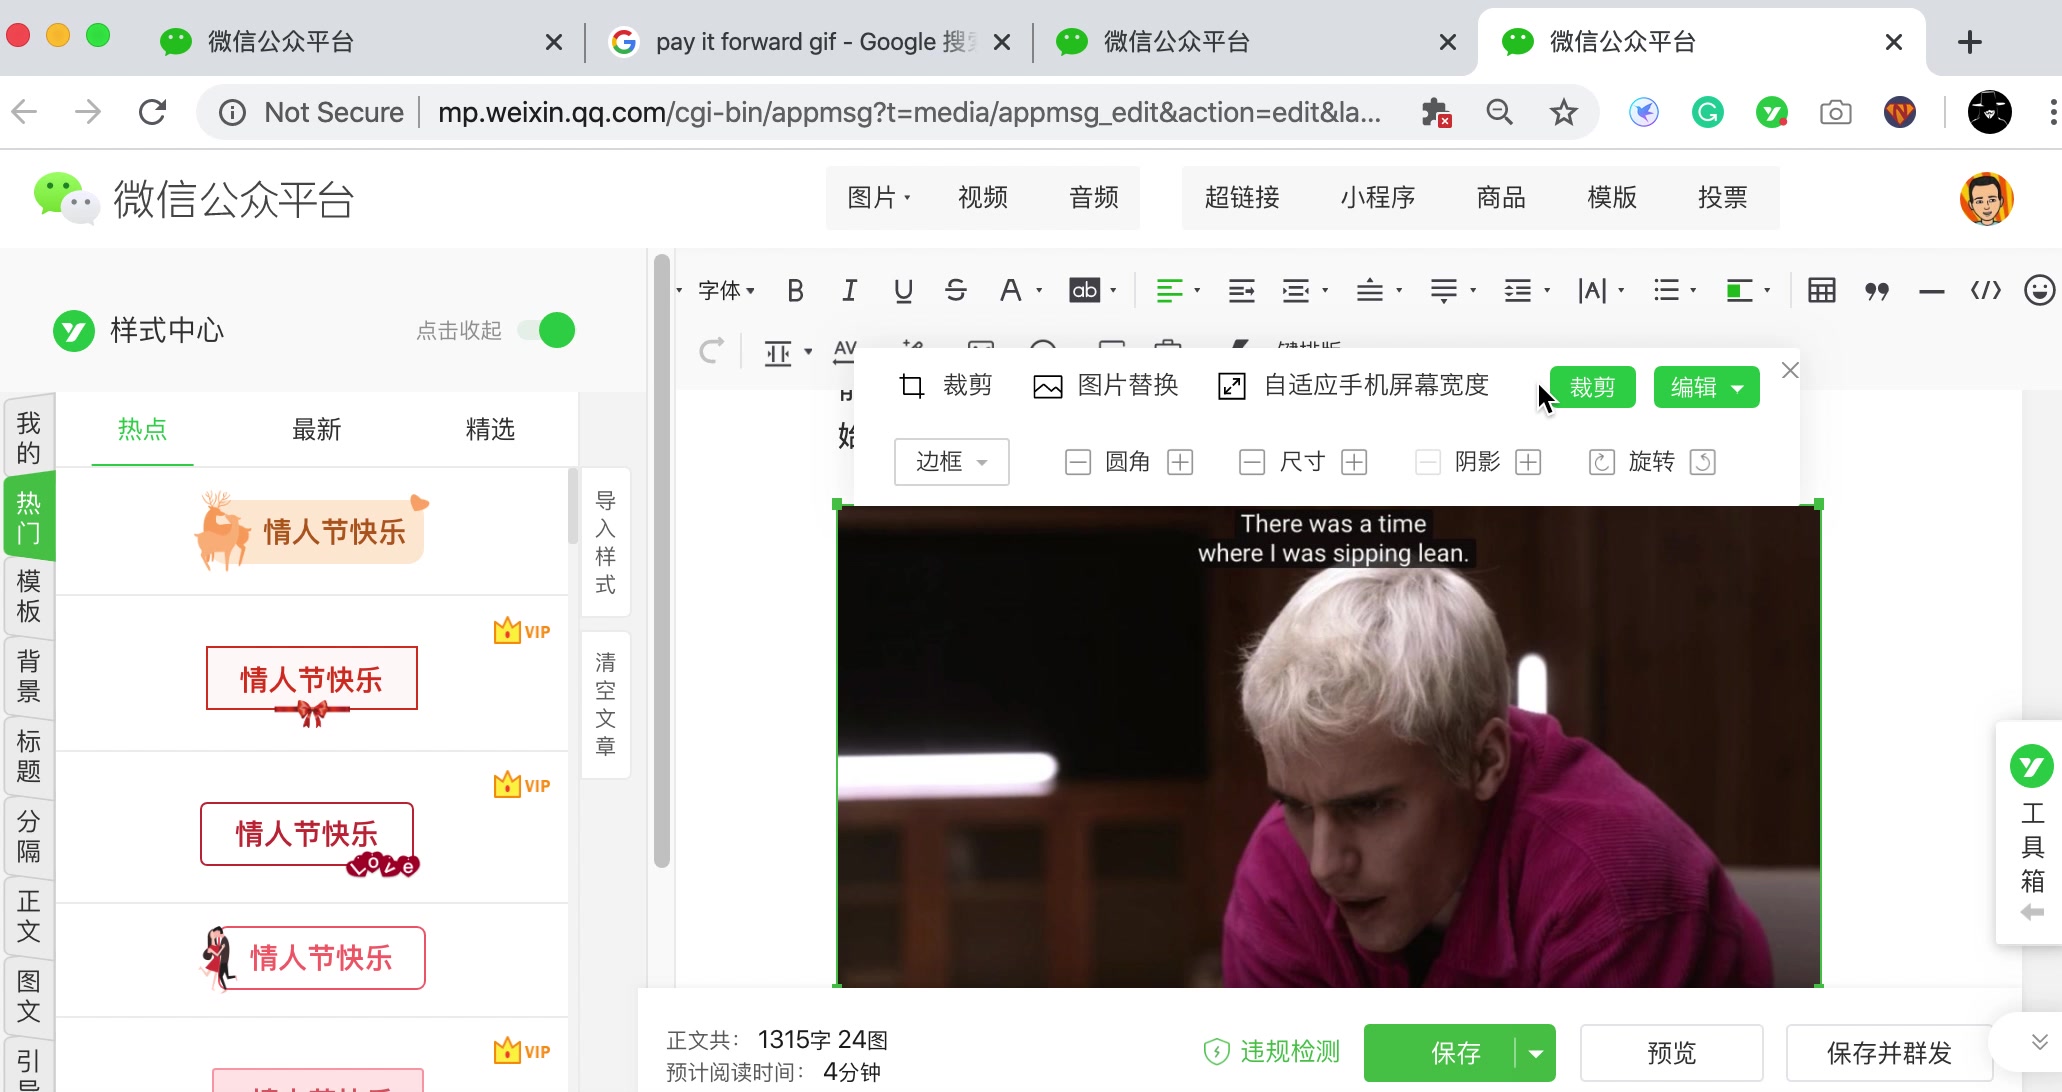Rotate image with right rotate icon
The height and width of the screenshot is (1092, 2062).
pyautogui.click(x=1703, y=462)
